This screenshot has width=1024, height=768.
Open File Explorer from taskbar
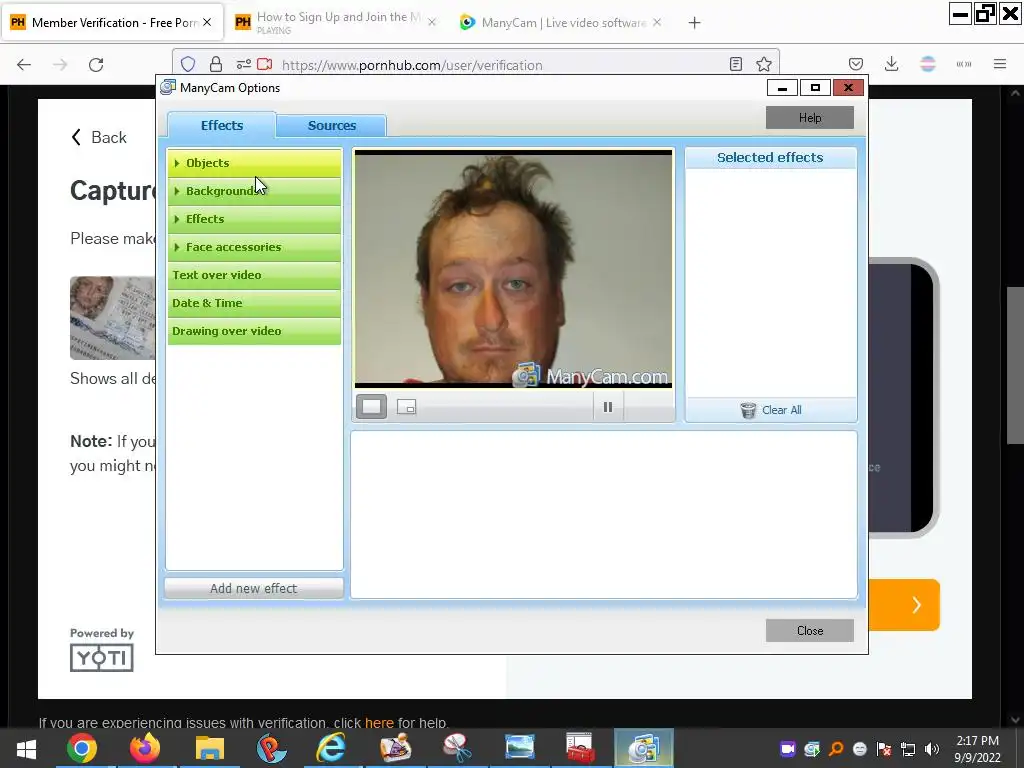coord(209,748)
